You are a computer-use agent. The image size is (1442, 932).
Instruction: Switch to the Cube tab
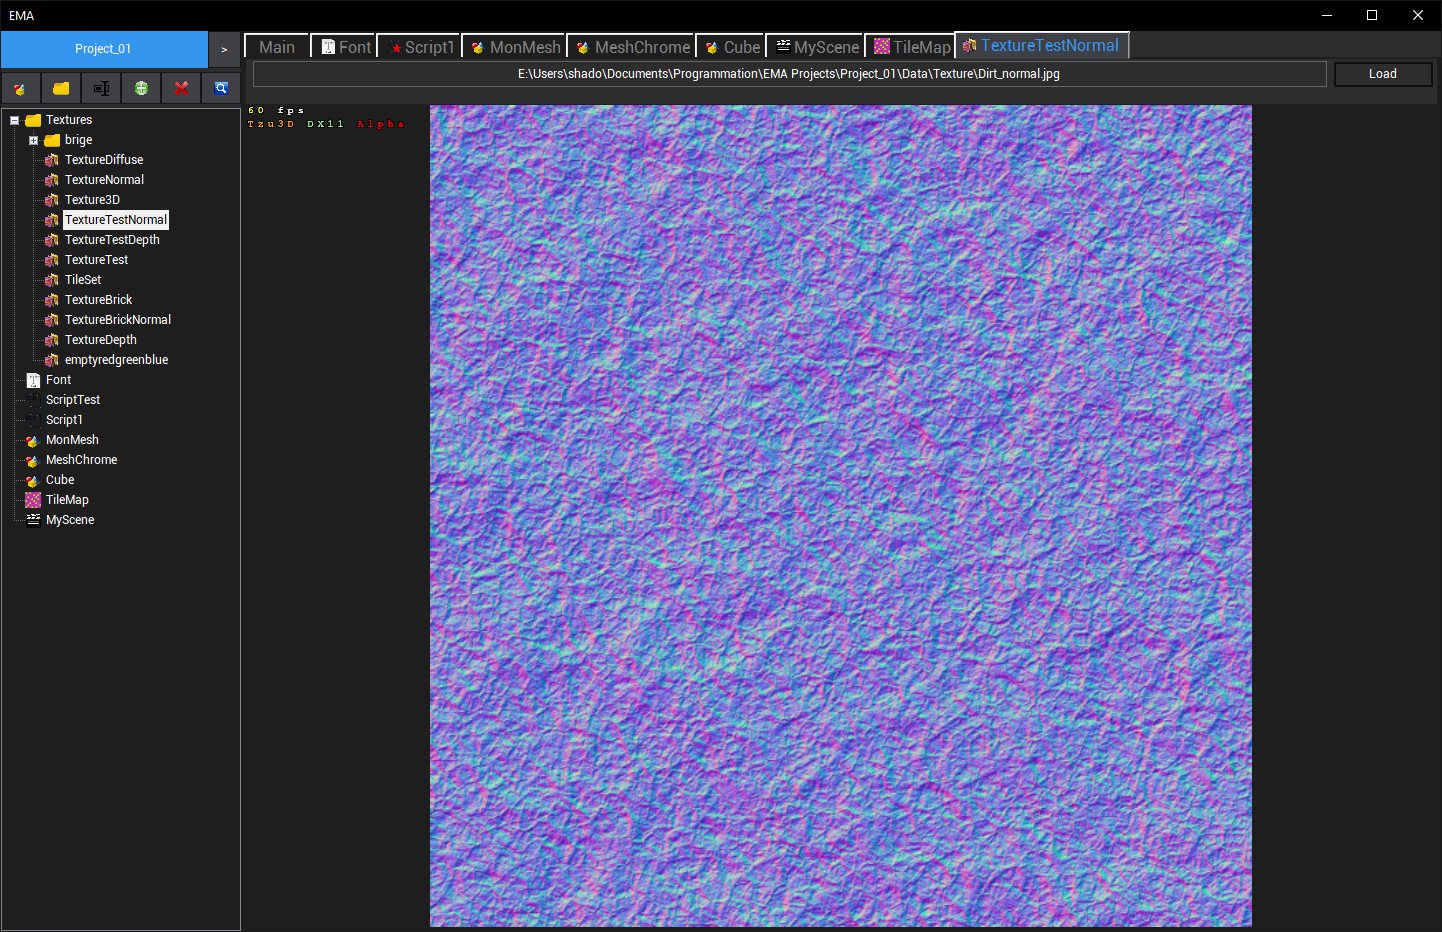click(x=731, y=47)
